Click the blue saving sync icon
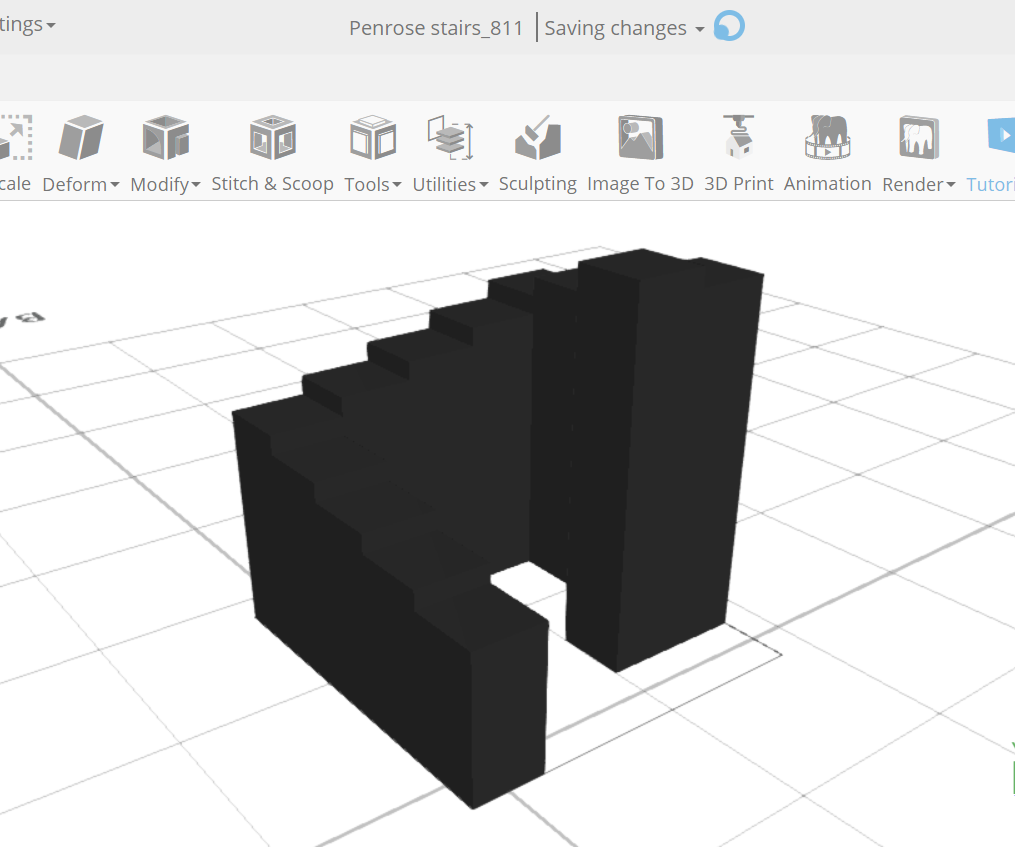1015x847 pixels. click(x=728, y=27)
